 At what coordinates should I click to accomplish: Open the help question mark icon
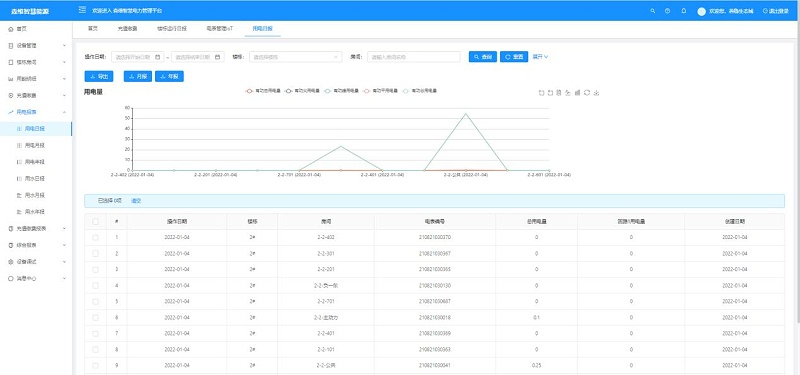(667, 11)
